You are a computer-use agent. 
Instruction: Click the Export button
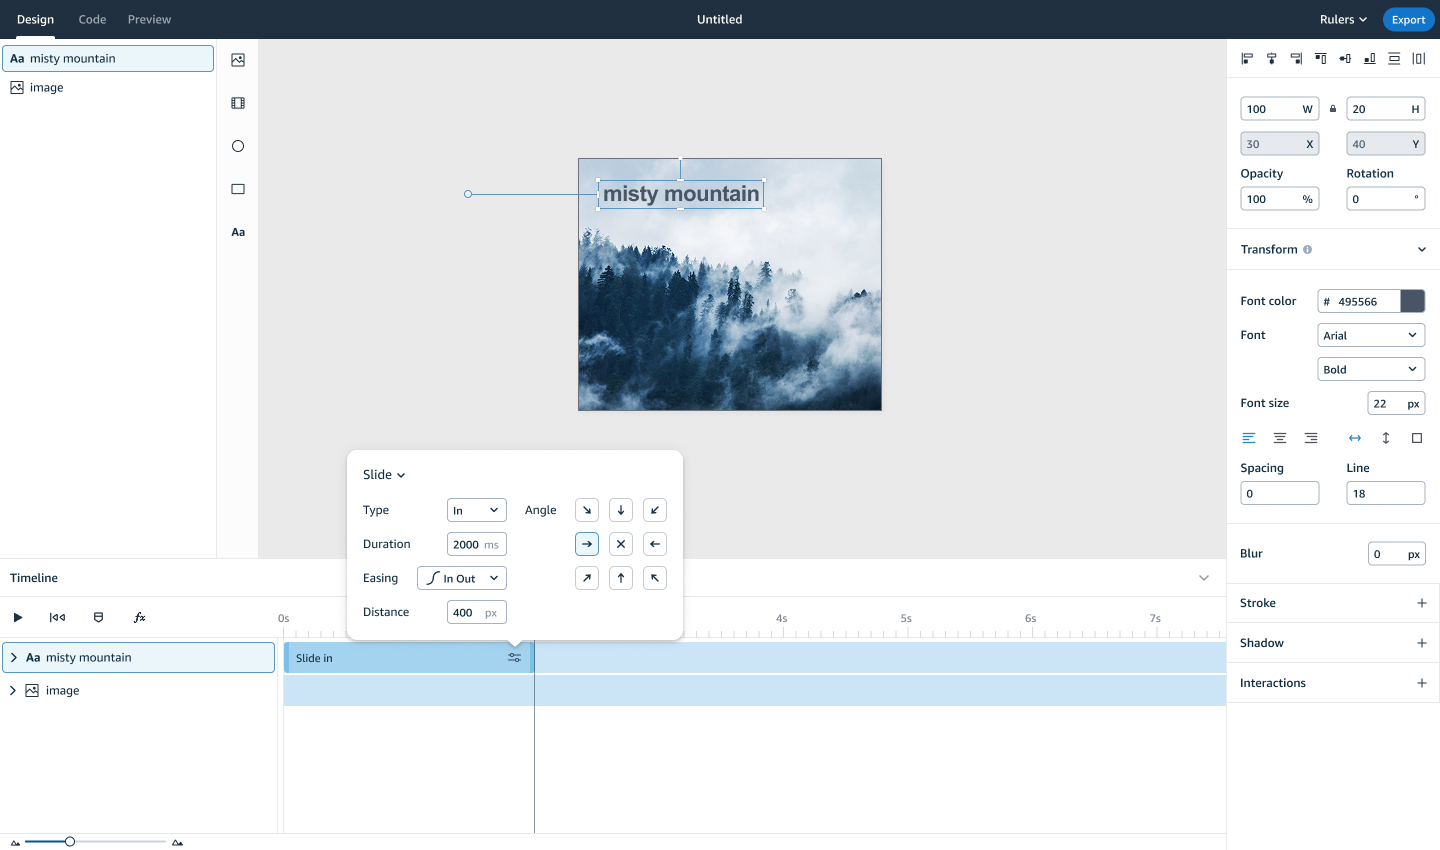(1408, 20)
